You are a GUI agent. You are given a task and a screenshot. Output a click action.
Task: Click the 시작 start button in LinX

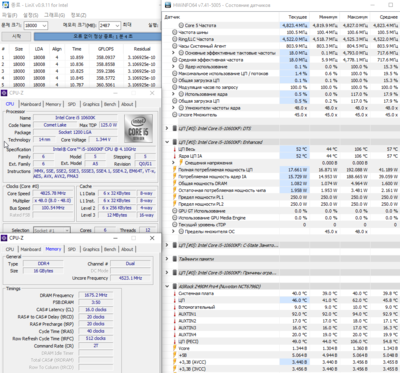point(16,36)
